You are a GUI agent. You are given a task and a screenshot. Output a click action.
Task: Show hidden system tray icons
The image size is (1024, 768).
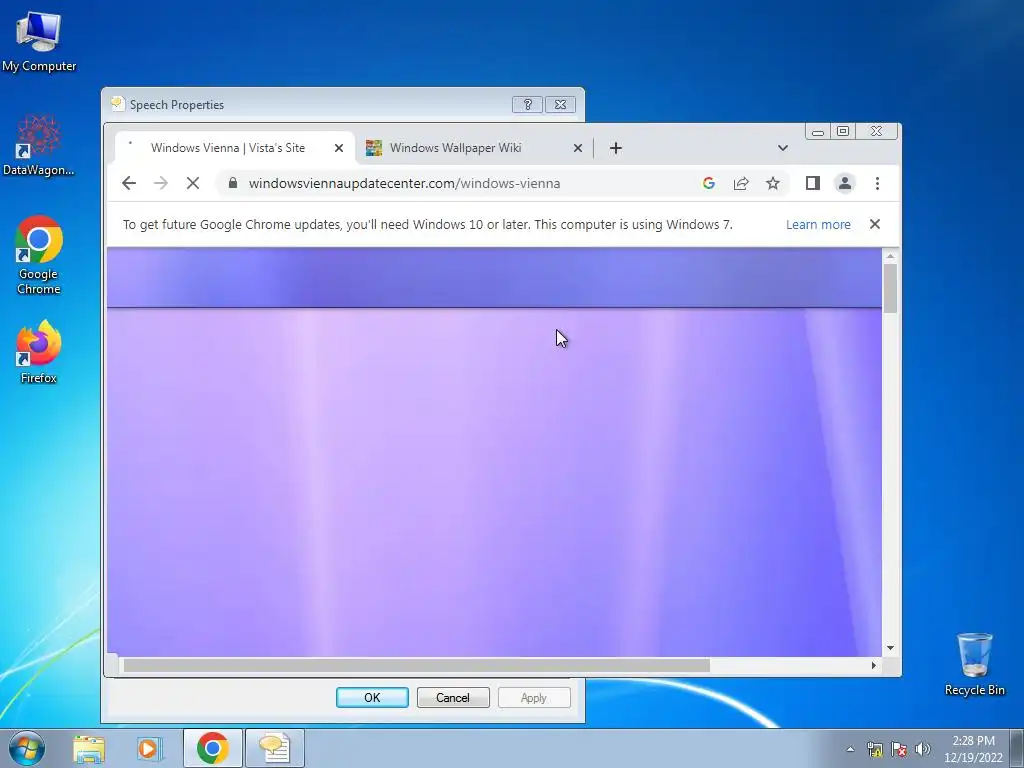[850, 749]
